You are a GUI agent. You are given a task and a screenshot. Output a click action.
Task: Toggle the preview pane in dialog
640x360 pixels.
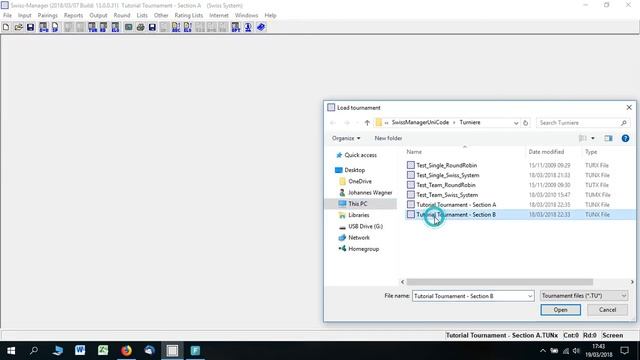(x=608, y=138)
